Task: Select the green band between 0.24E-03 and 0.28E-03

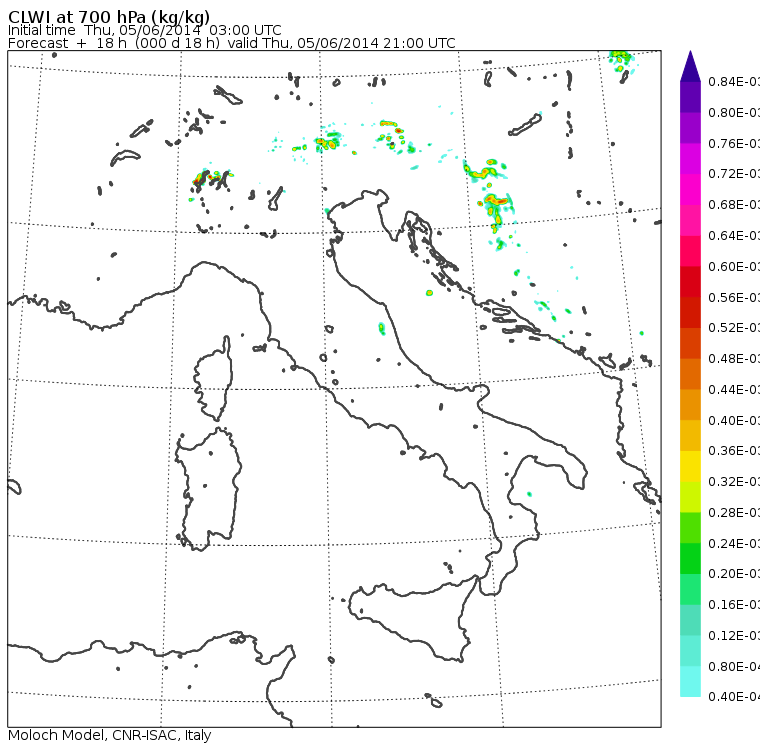Action: pos(690,528)
